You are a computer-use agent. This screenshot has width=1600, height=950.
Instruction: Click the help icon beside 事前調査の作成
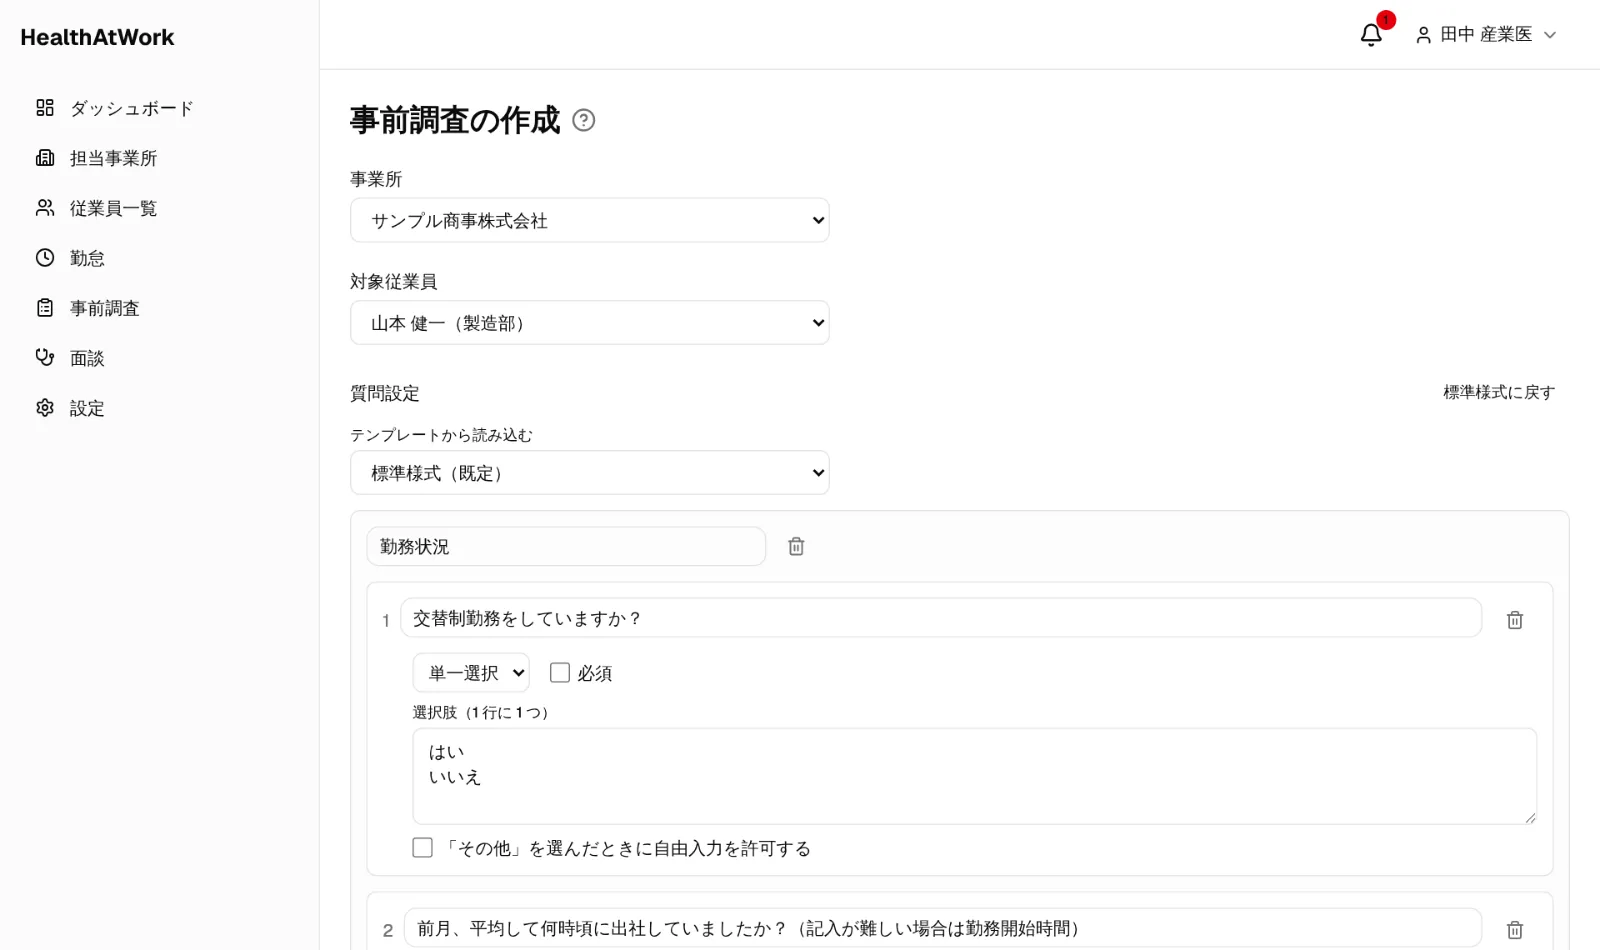(x=583, y=120)
